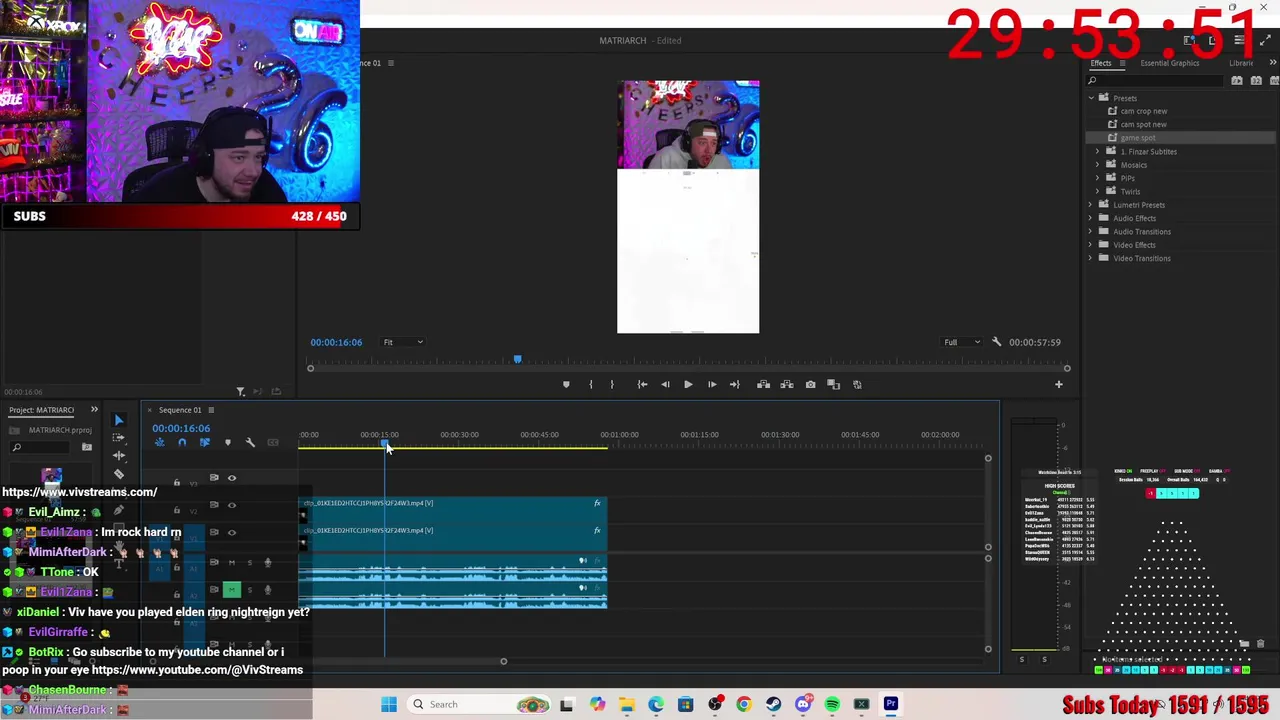The height and width of the screenshot is (720, 1280).
Task: Open the Full playback resolution dropdown
Action: coord(962,342)
